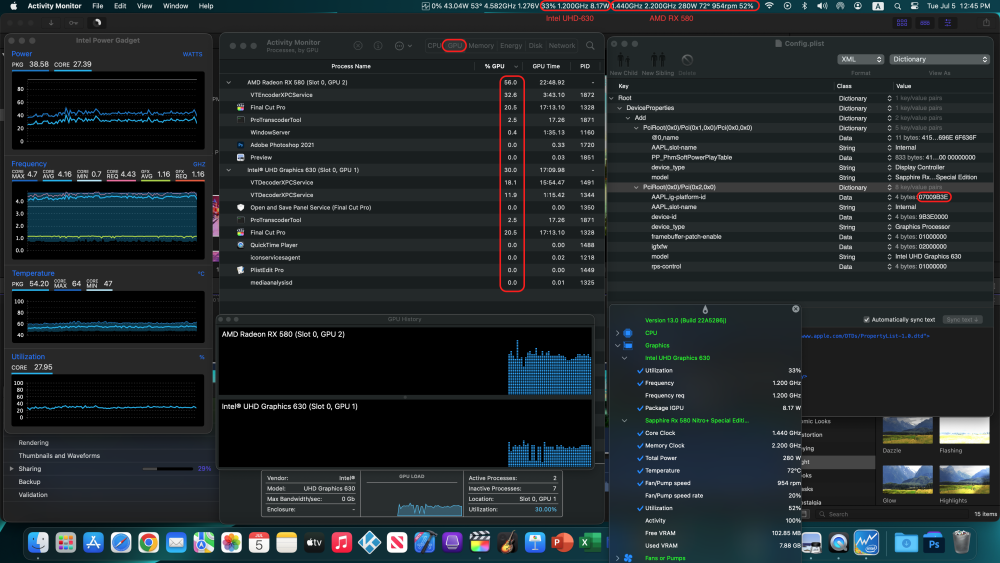
Task: Expand the Fans or Pumps section
Action: click(617, 558)
